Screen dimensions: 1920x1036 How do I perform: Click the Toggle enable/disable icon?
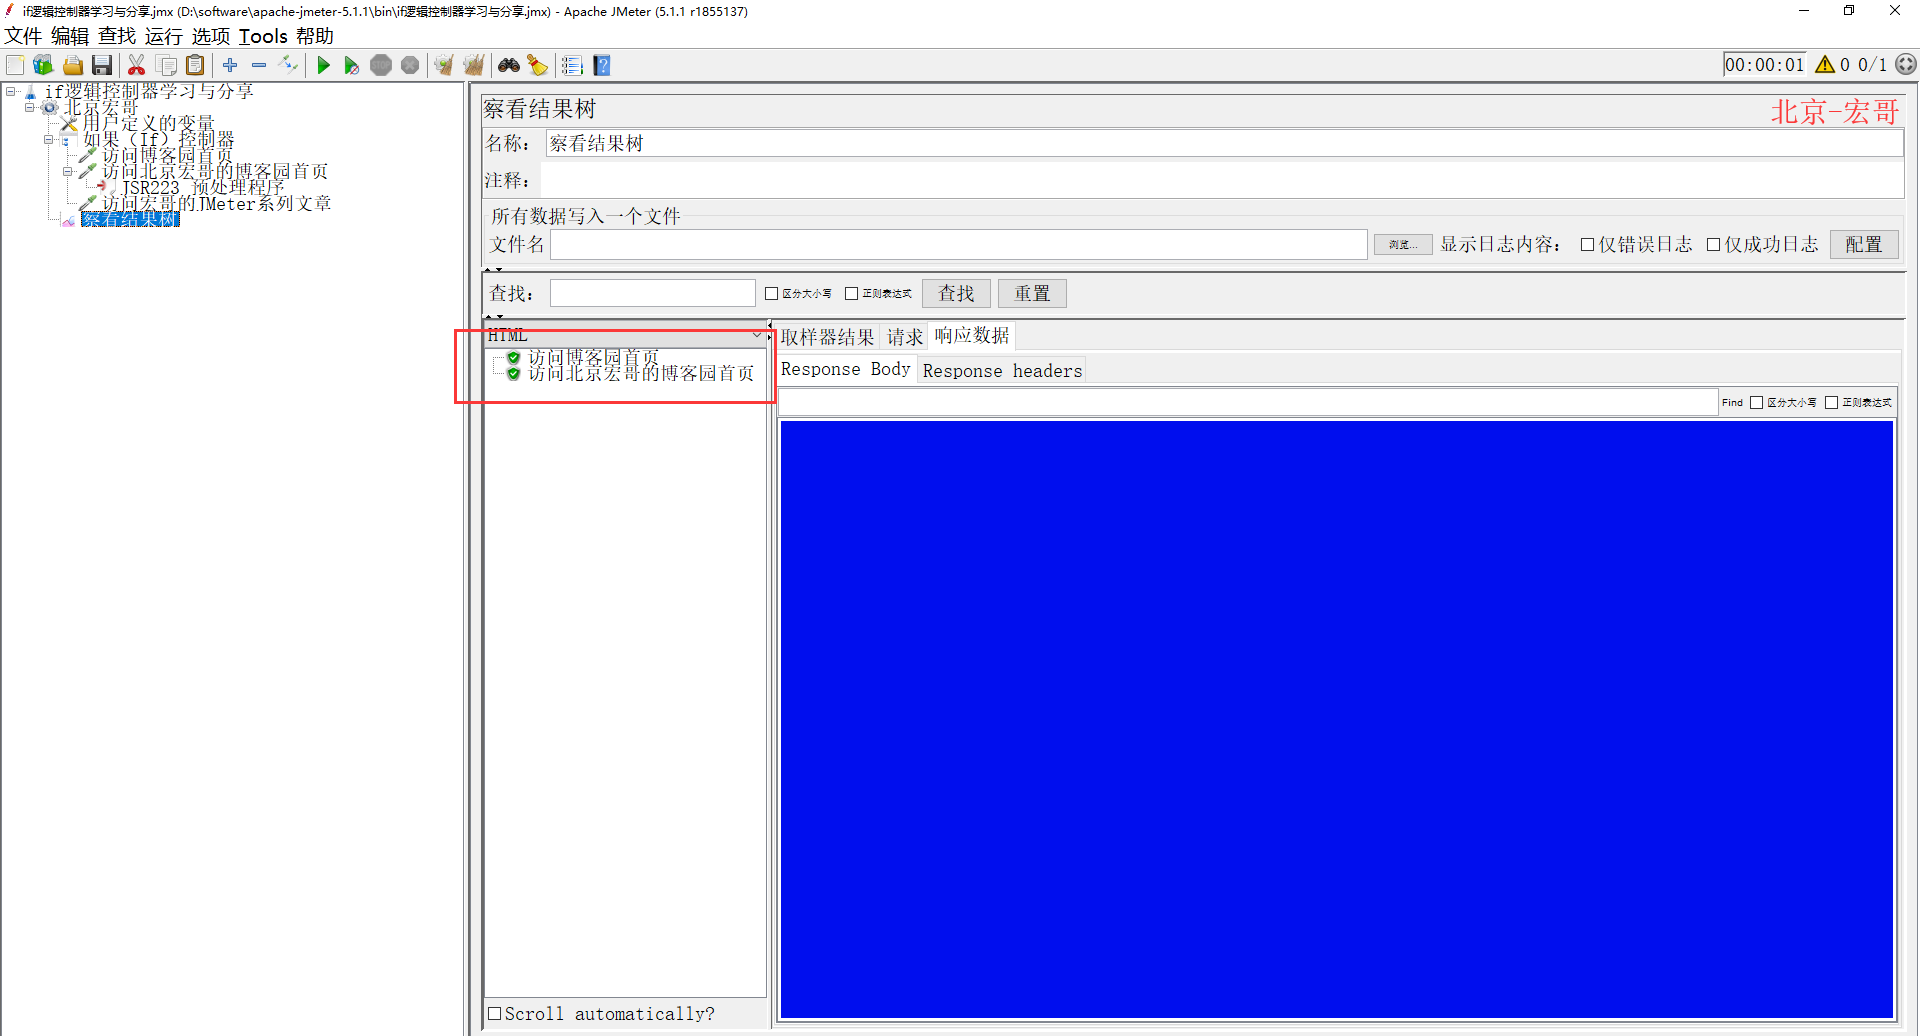[288, 65]
